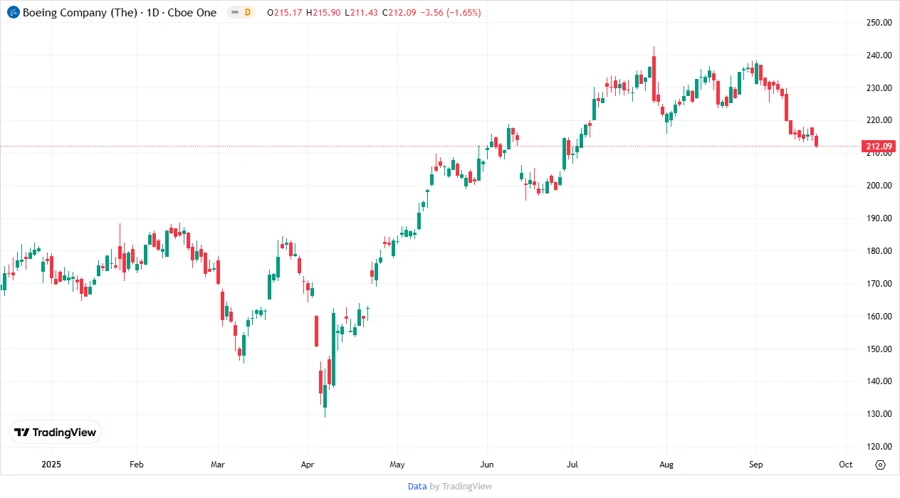Click the delayed data 'D' indicator
This screenshot has width=900, height=498.
248,12
